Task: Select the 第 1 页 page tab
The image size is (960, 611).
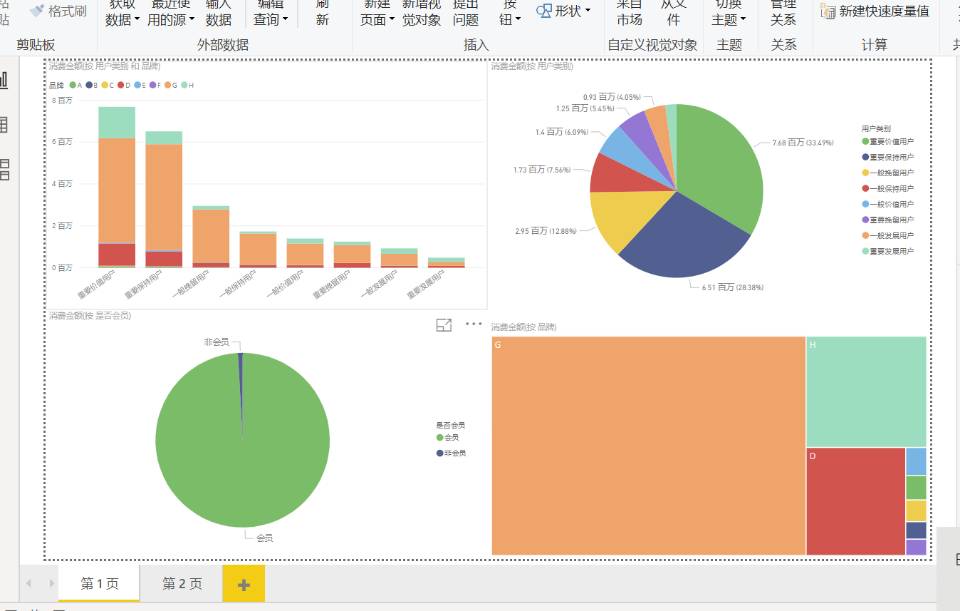Action: coord(99,583)
